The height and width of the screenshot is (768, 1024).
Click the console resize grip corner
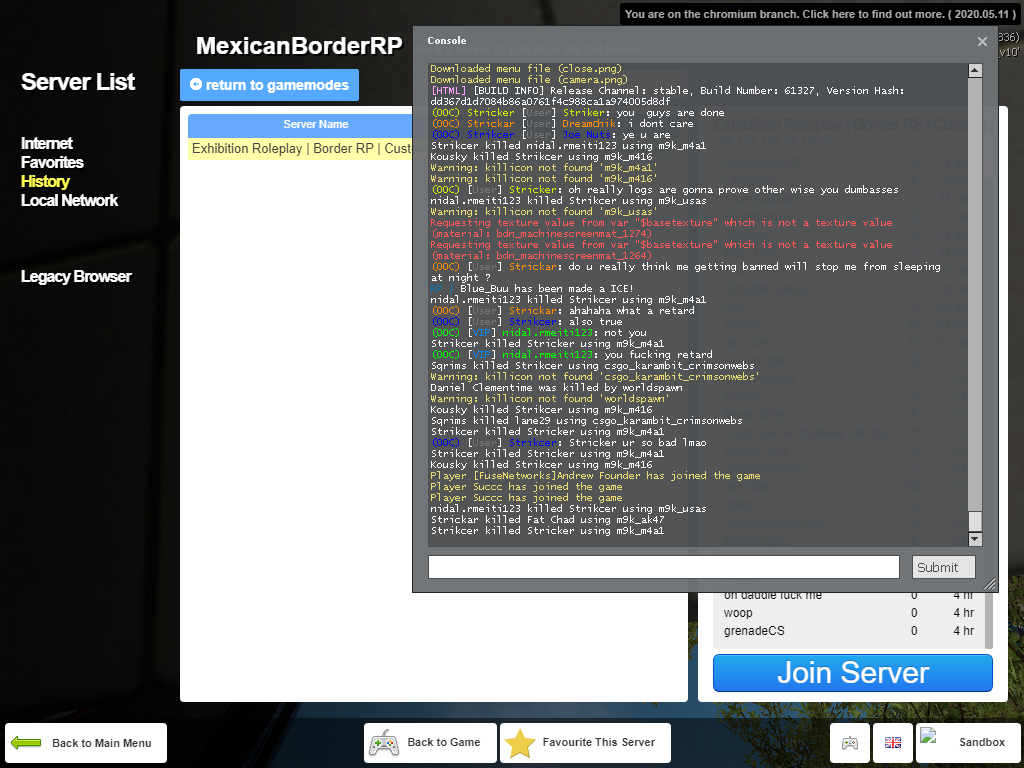tap(990, 584)
